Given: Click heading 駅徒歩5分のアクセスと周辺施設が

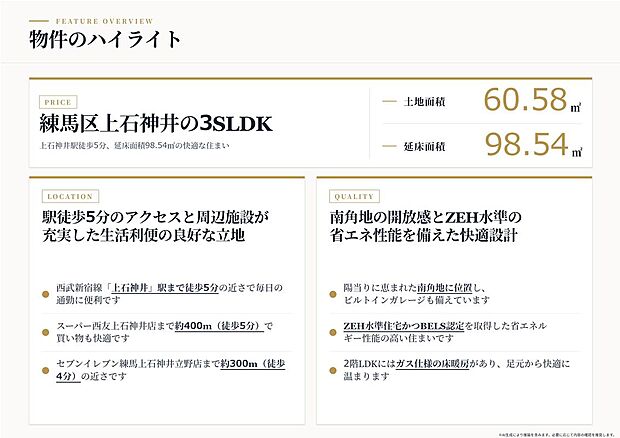Looking at the screenshot, I should [156, 217].
